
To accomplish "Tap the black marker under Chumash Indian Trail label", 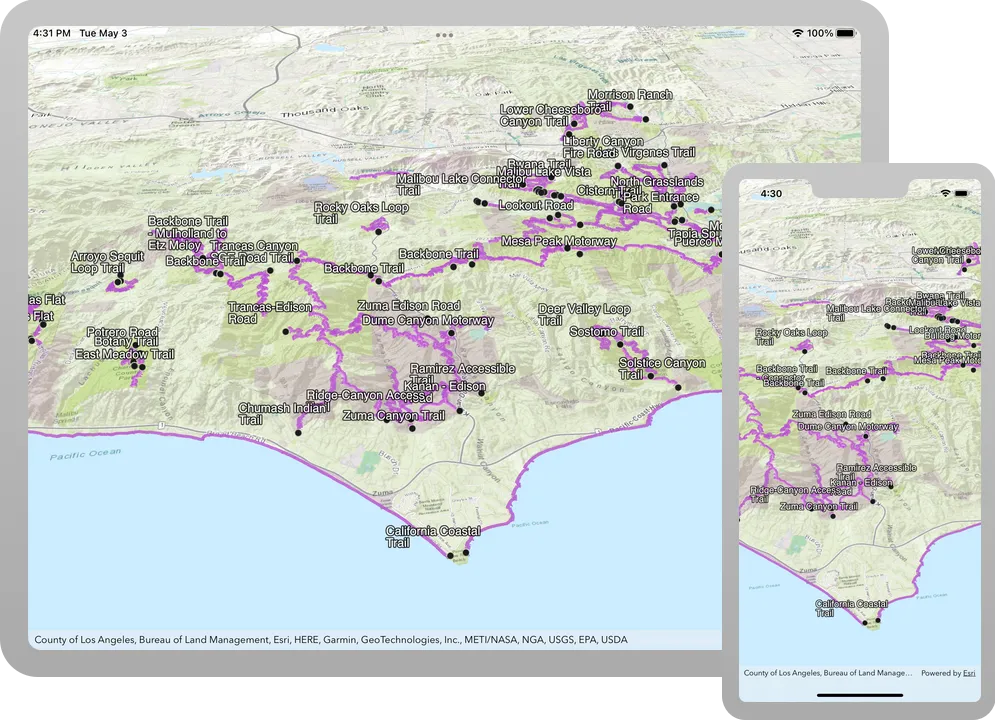I will (x=298, y=433).
